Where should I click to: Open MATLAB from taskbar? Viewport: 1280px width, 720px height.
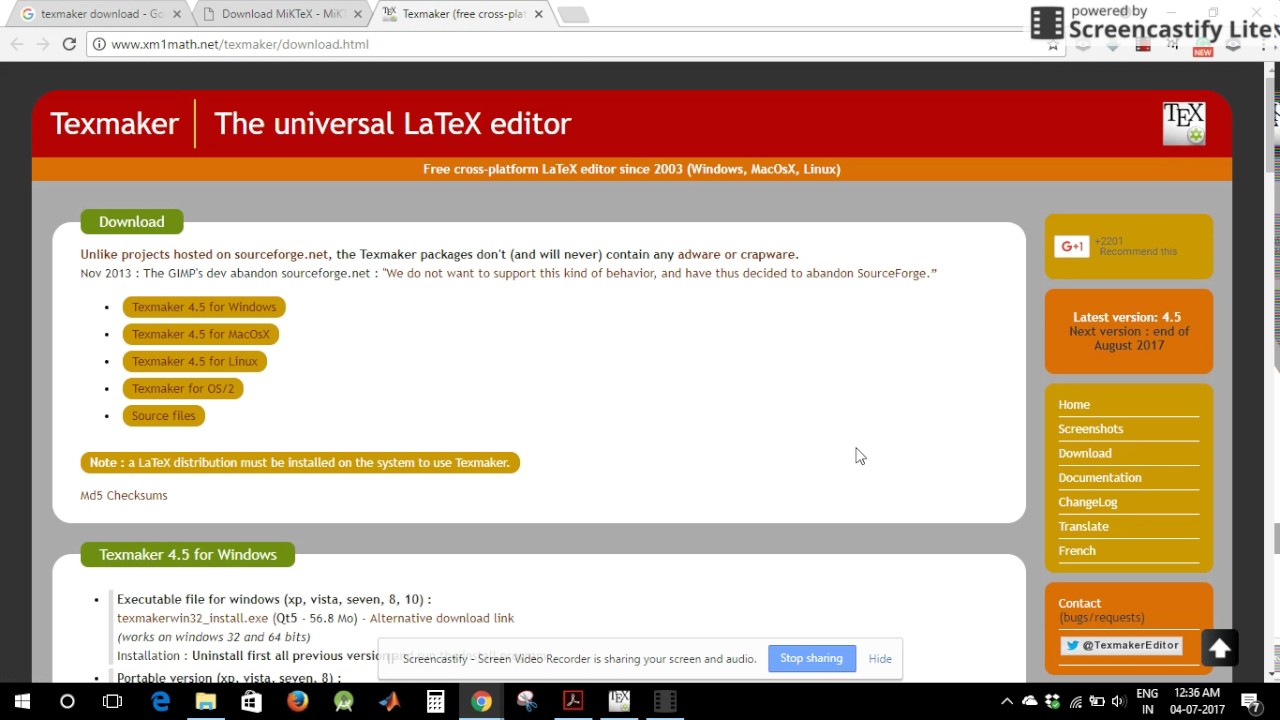[389, 701]
